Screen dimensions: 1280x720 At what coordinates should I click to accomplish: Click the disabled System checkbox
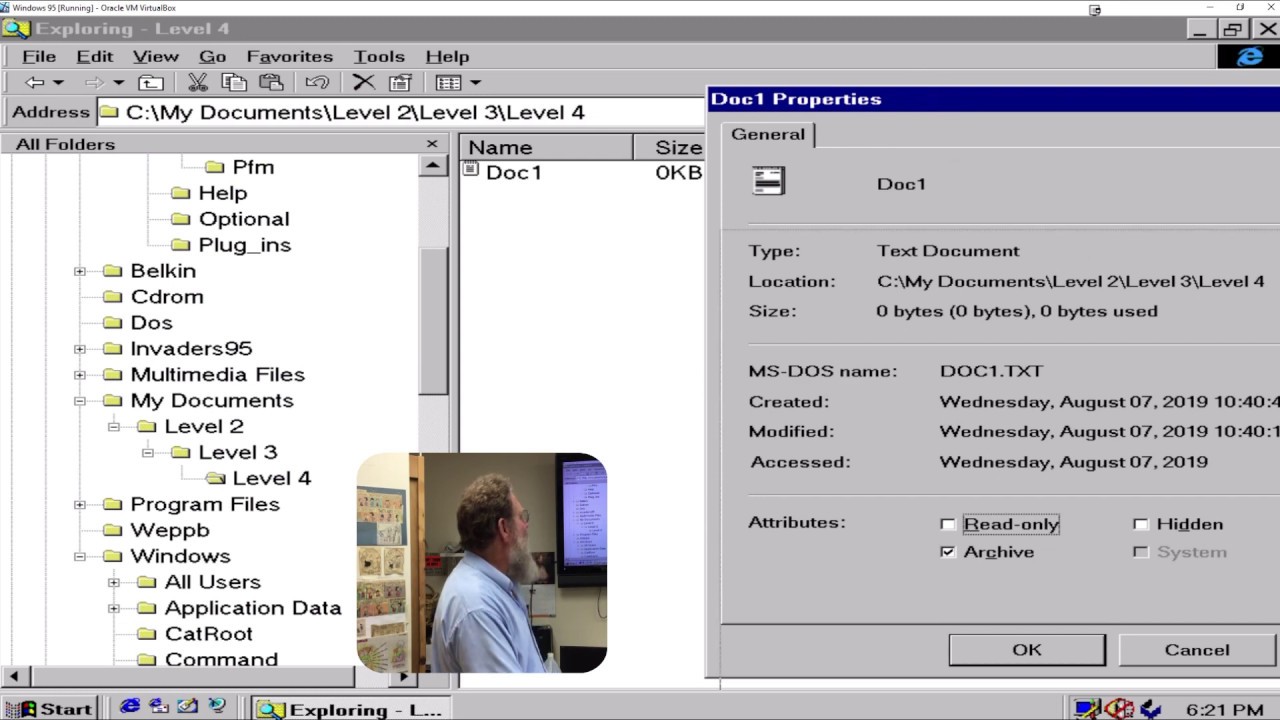[x=1140, y=552]
